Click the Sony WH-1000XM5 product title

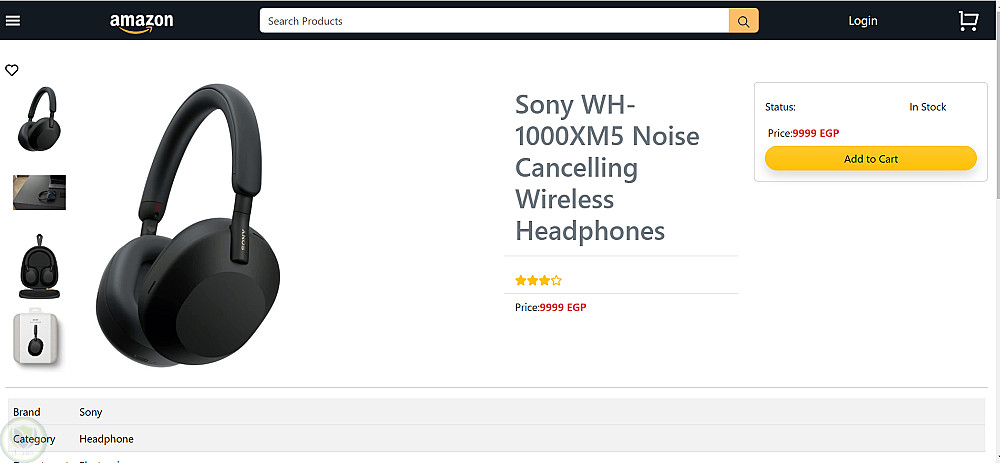coord(607,167)
